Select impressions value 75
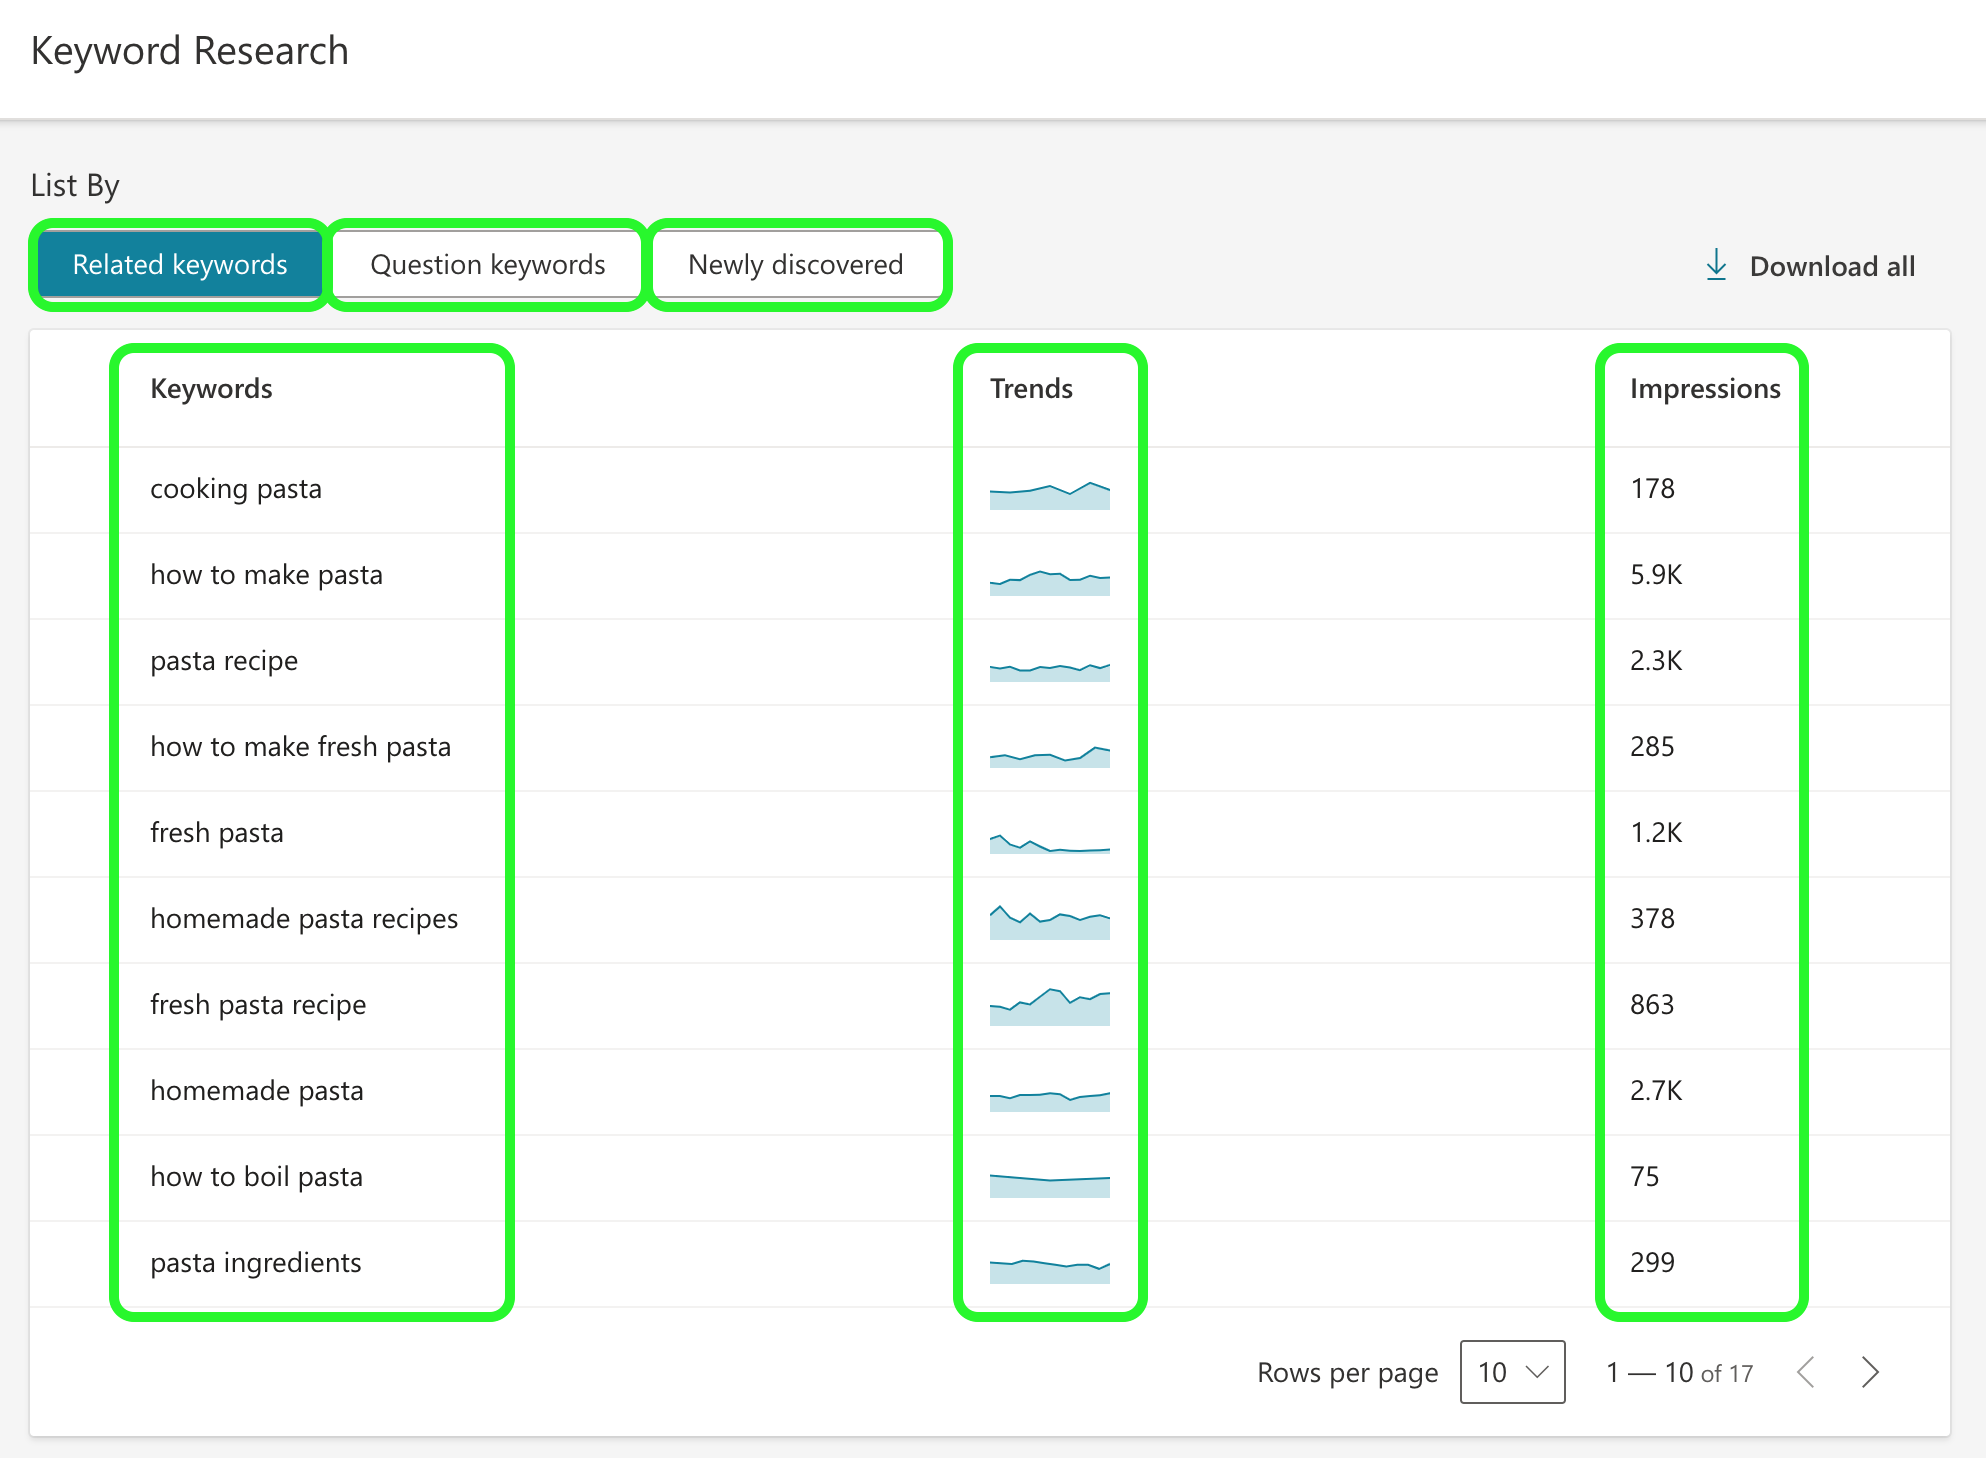This screenshot has width=1986, height=1458. pos(1645,1177)
